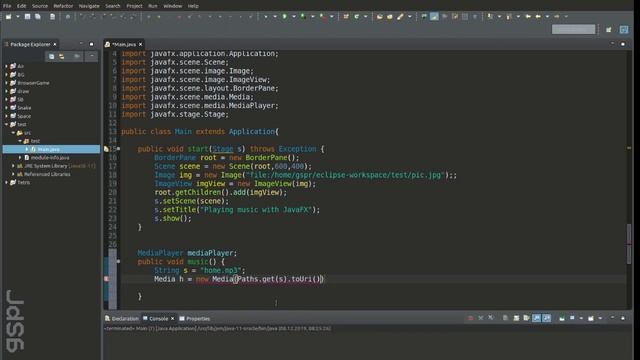This screenshot has height=360, width=640.
Task: Click the Open Type icon
Action: click(380, 16)
